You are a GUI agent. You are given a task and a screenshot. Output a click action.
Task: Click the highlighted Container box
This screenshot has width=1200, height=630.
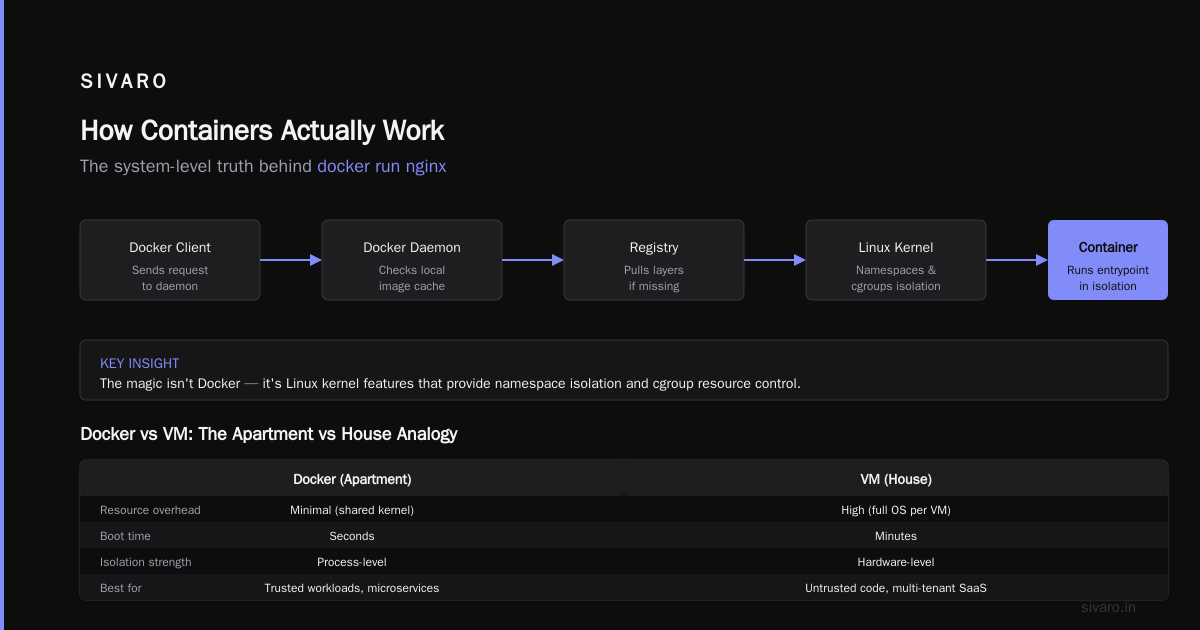1108,260
